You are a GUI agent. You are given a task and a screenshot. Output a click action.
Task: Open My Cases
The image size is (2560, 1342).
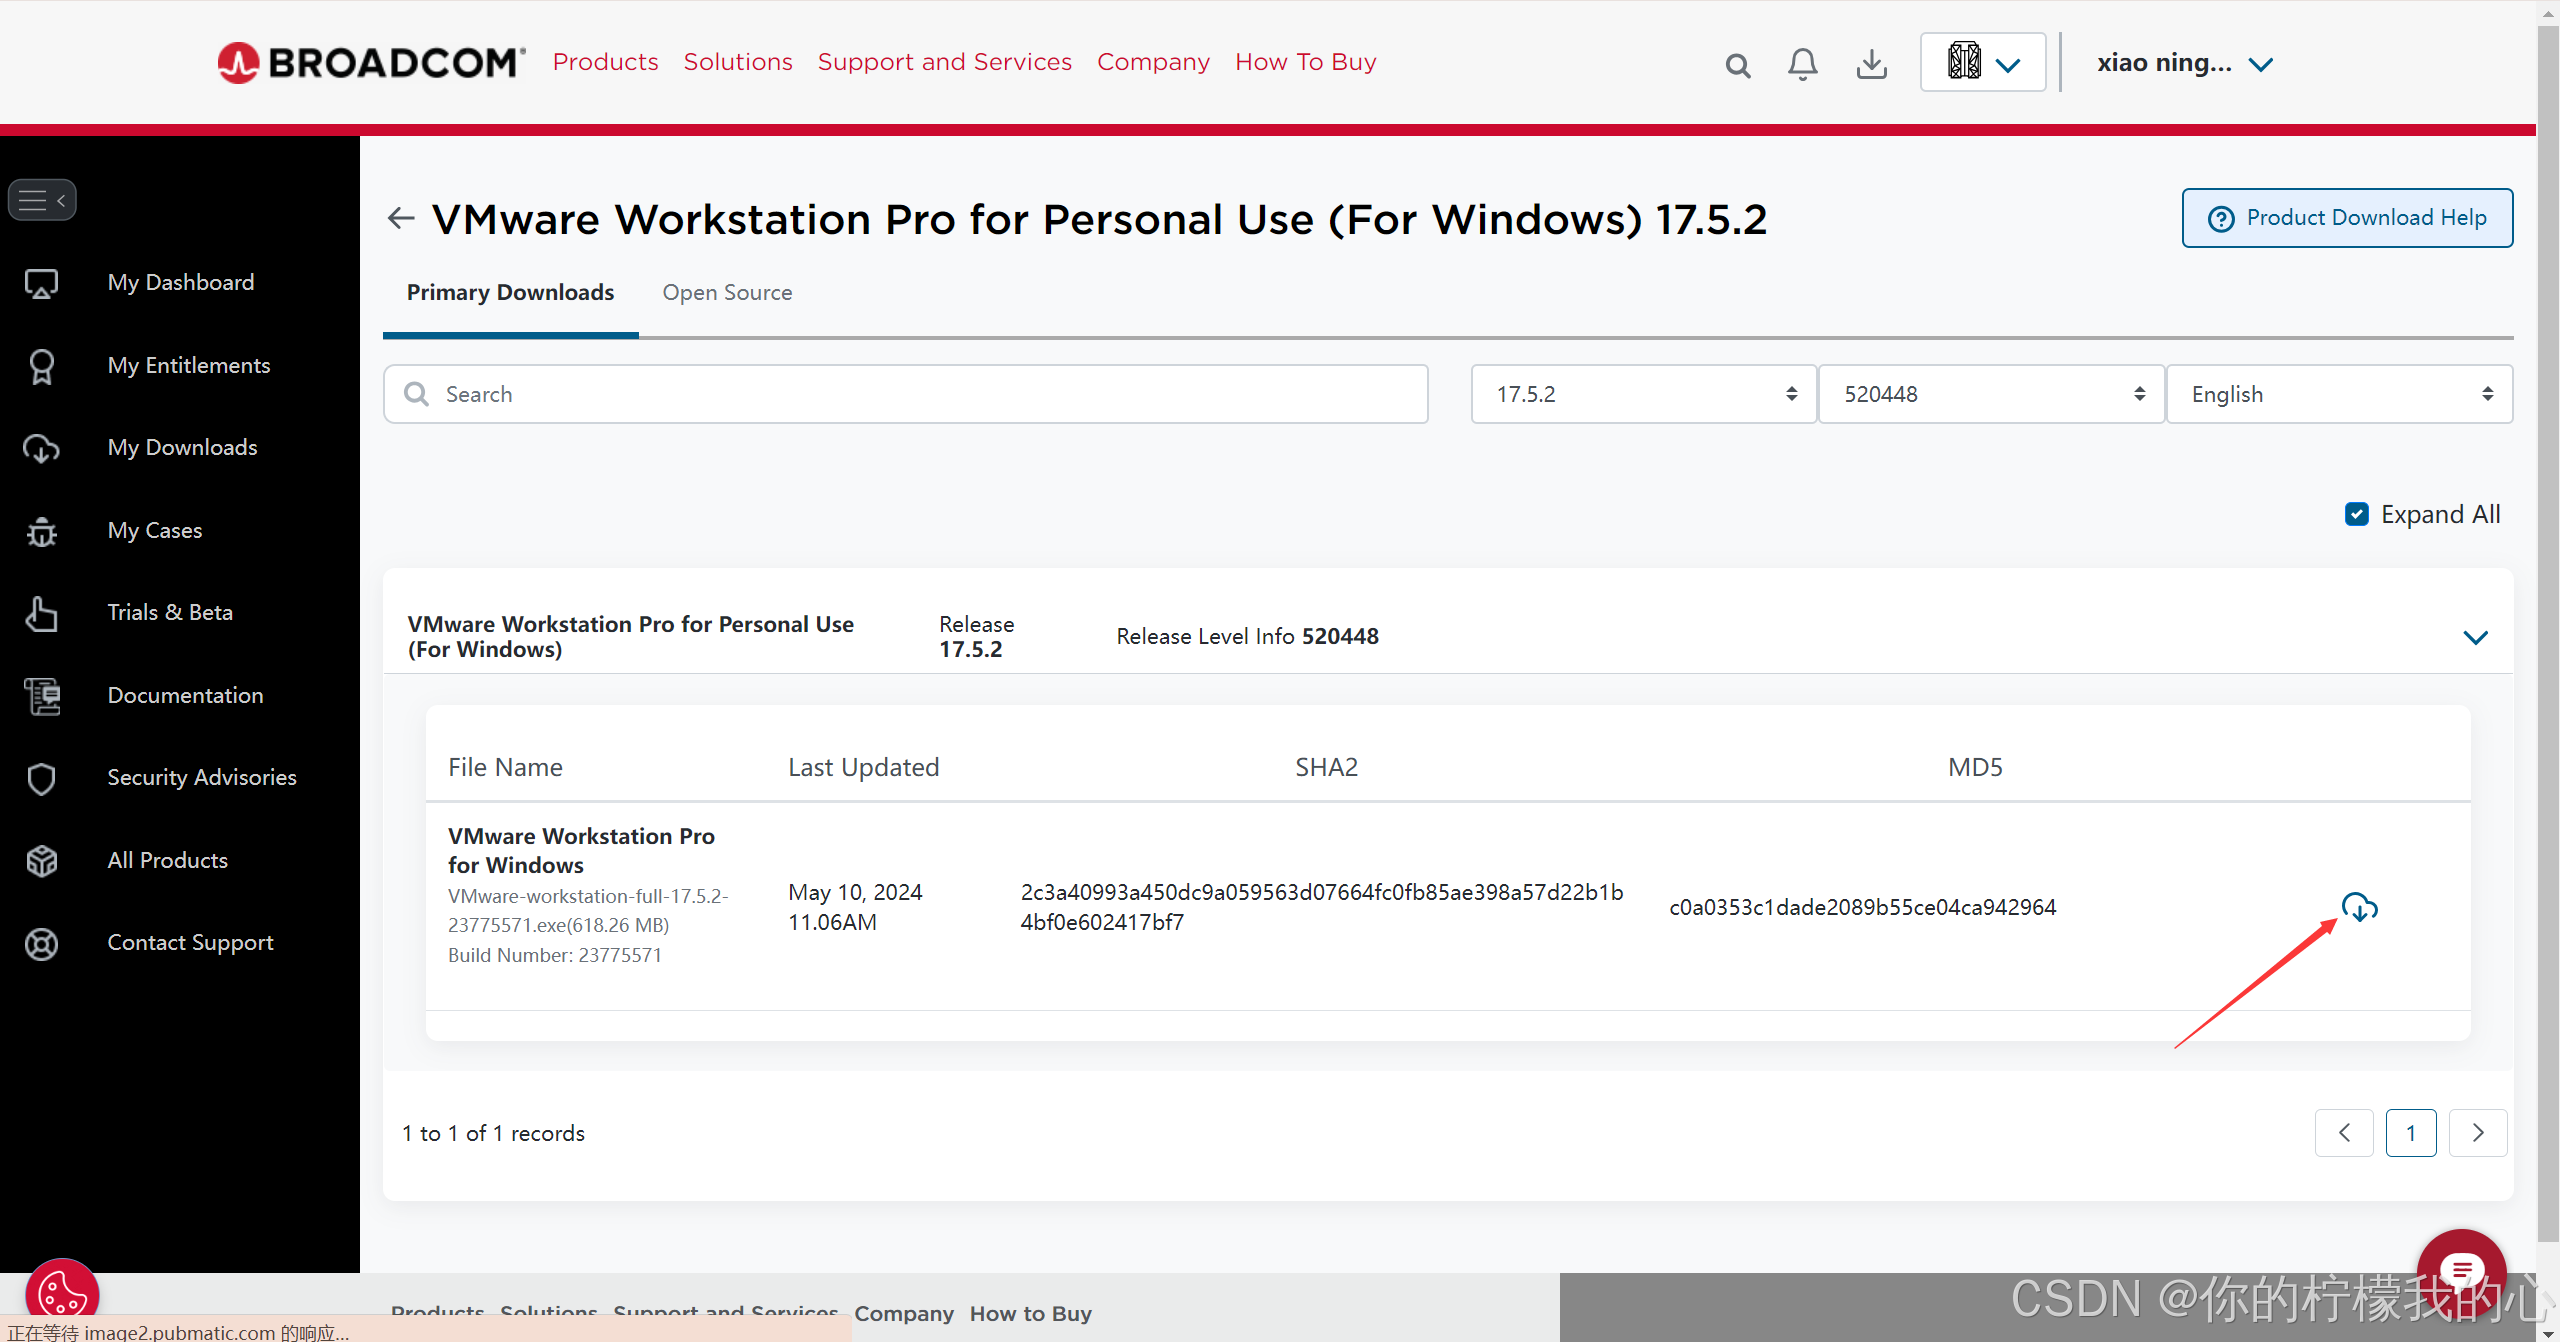point(155,531)
